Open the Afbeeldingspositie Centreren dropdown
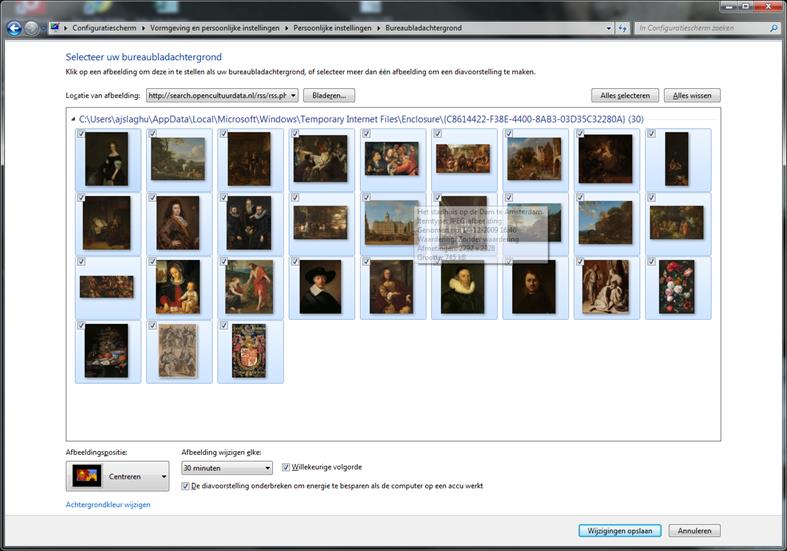 117,476
